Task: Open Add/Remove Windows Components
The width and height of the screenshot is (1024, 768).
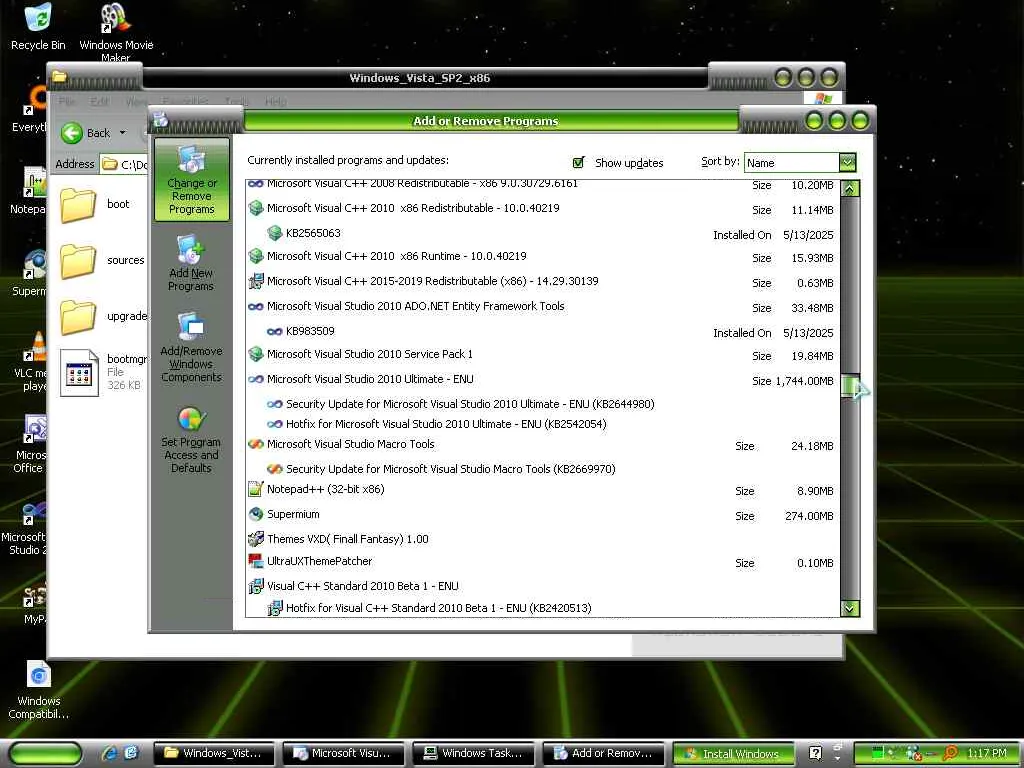Action: coord(191,347)
